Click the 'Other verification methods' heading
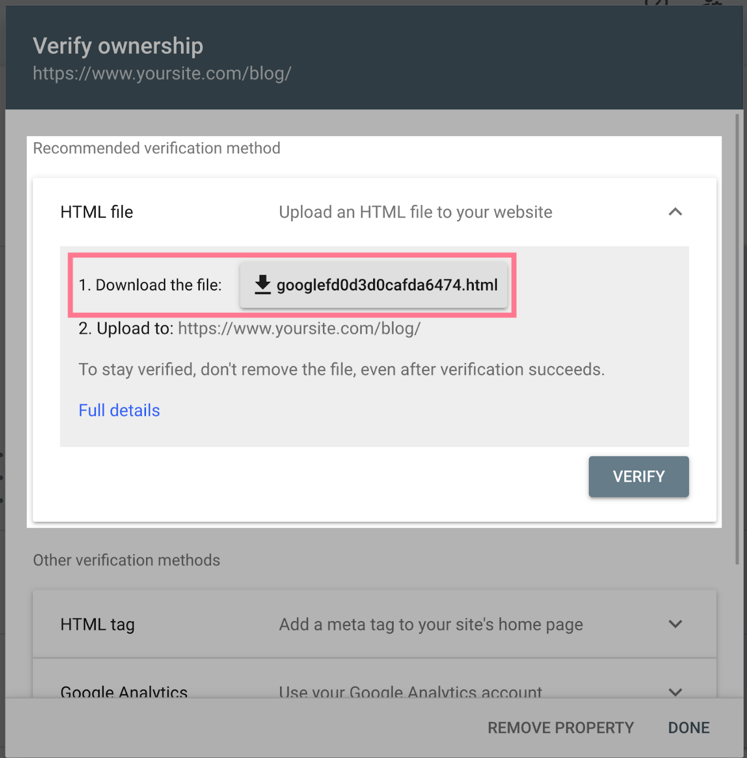Image resolution: width=747 pixels, height=758 pixels. 126,560
